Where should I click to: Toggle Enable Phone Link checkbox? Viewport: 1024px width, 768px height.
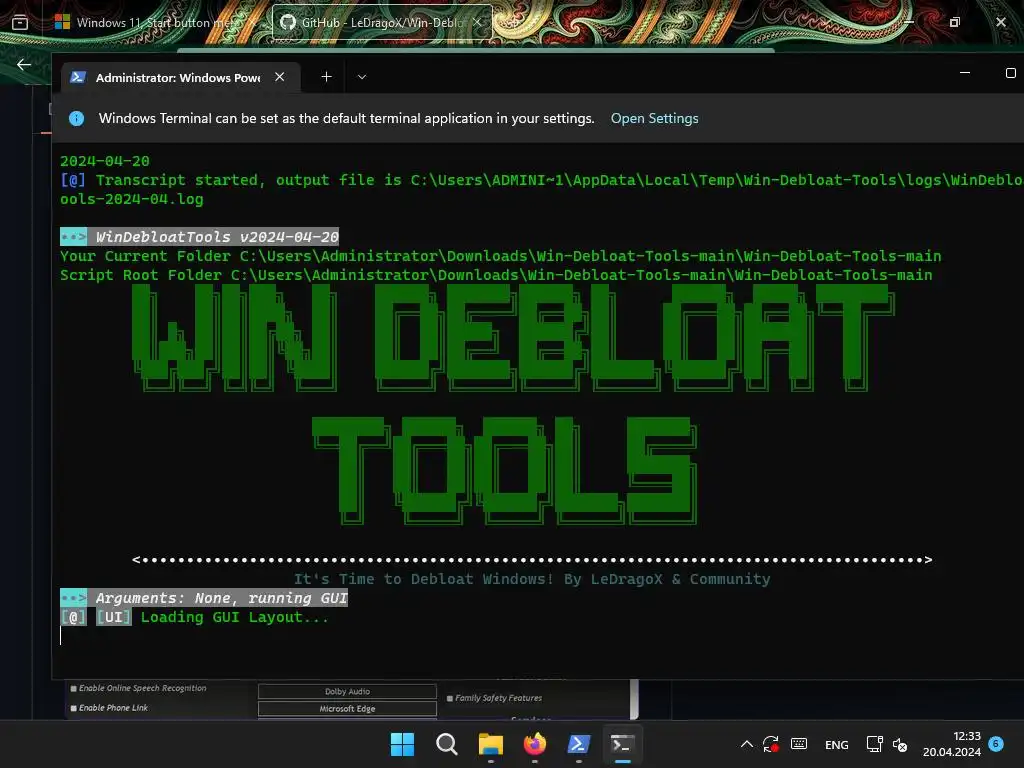pyautogui.click(x=74, y=708)
